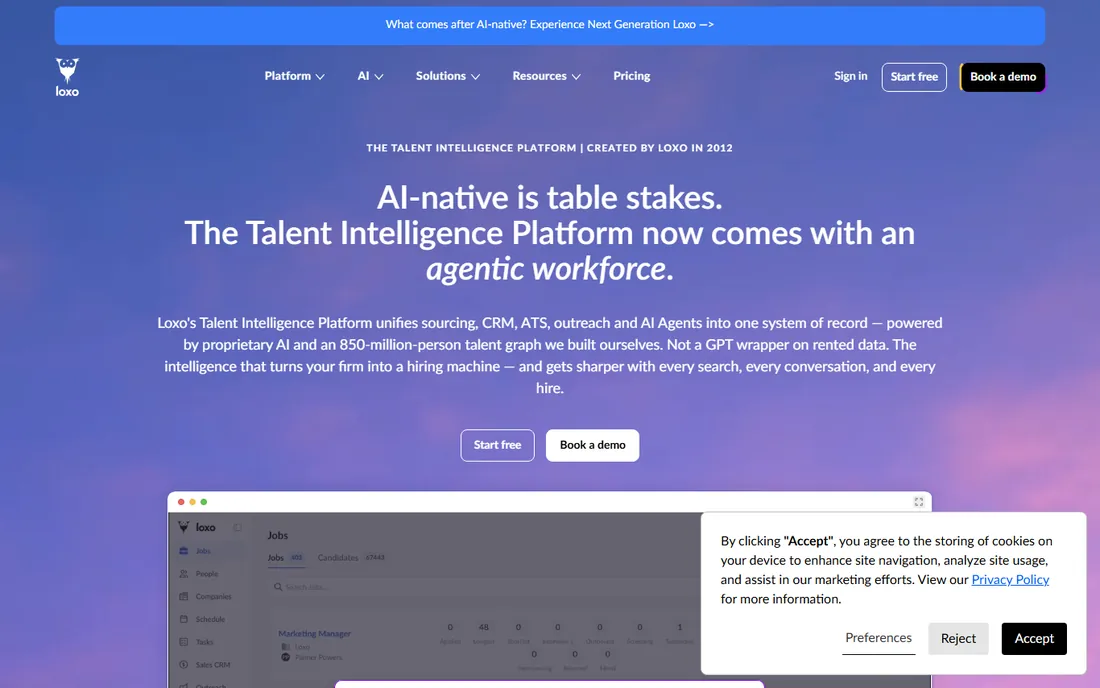
Task: Select Sales CRM in the preview sidebar
Action: (213, 664)
